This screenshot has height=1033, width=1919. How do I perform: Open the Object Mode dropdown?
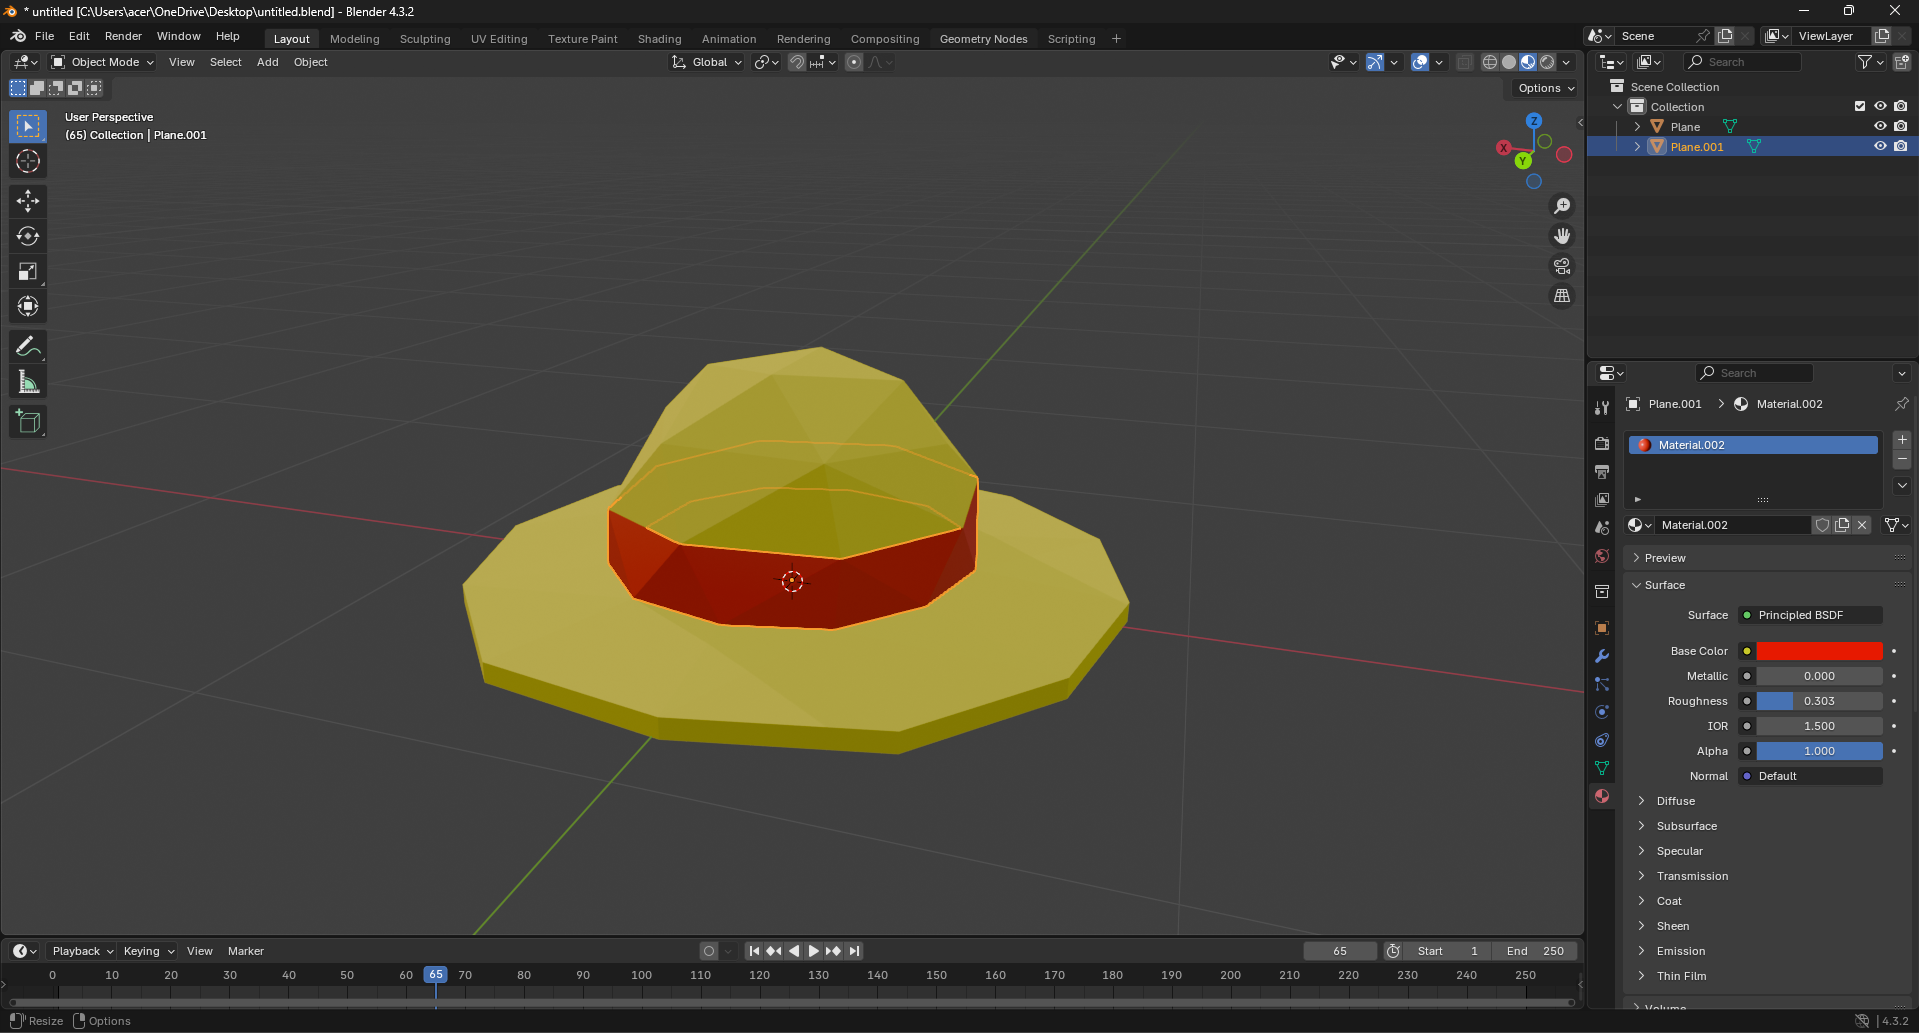tap(103, 62)
